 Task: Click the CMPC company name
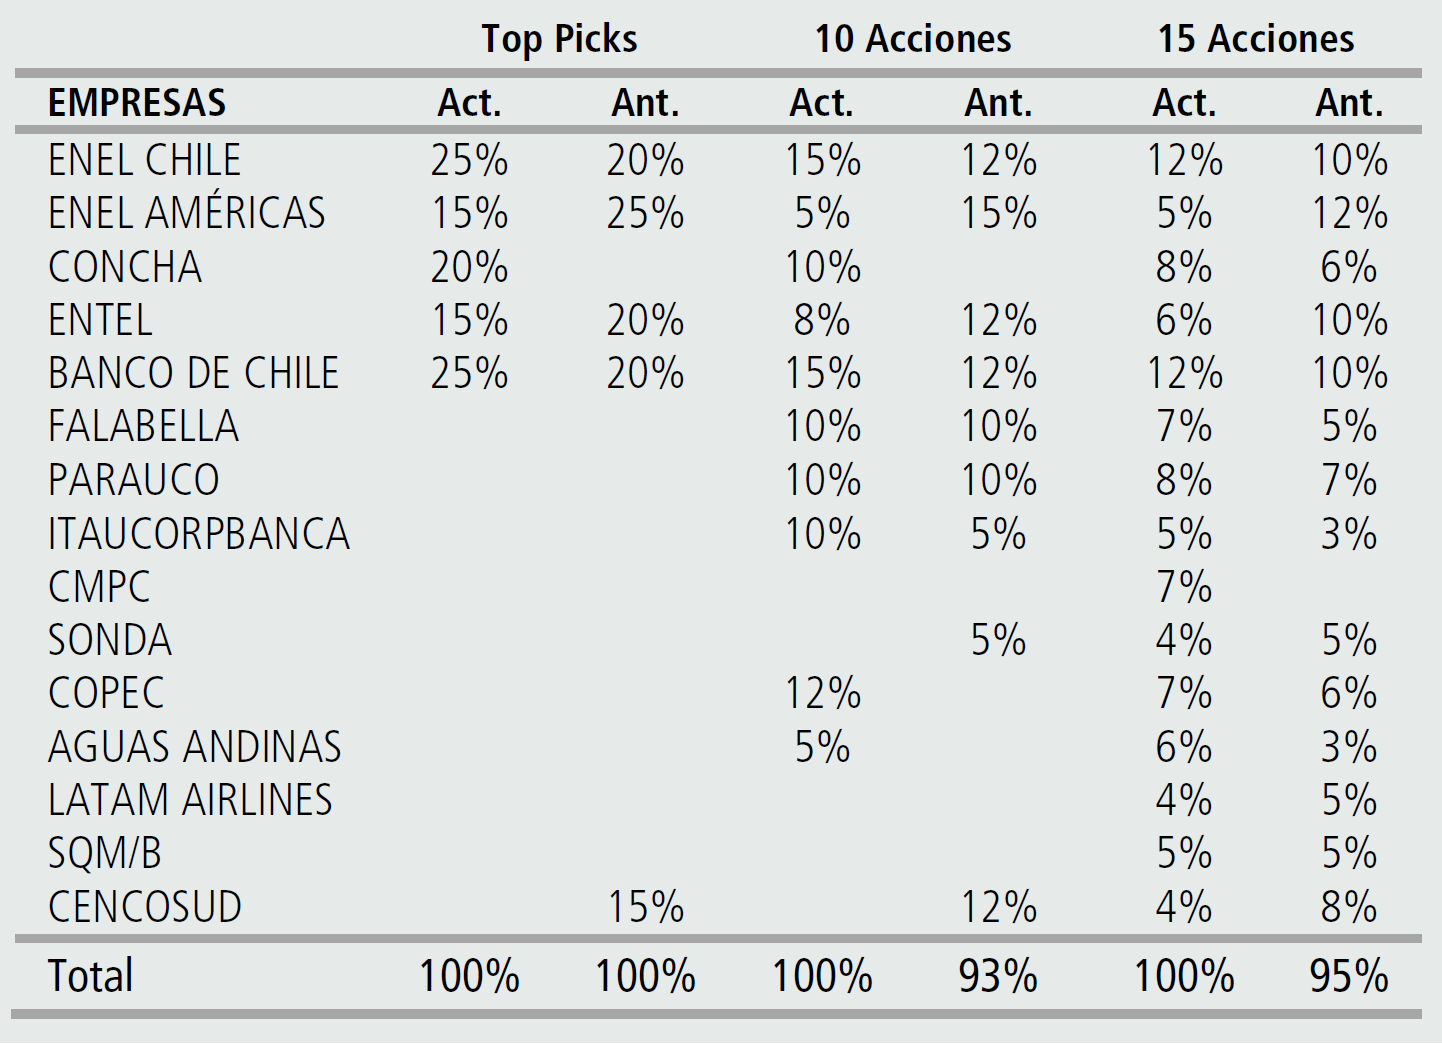99,587
